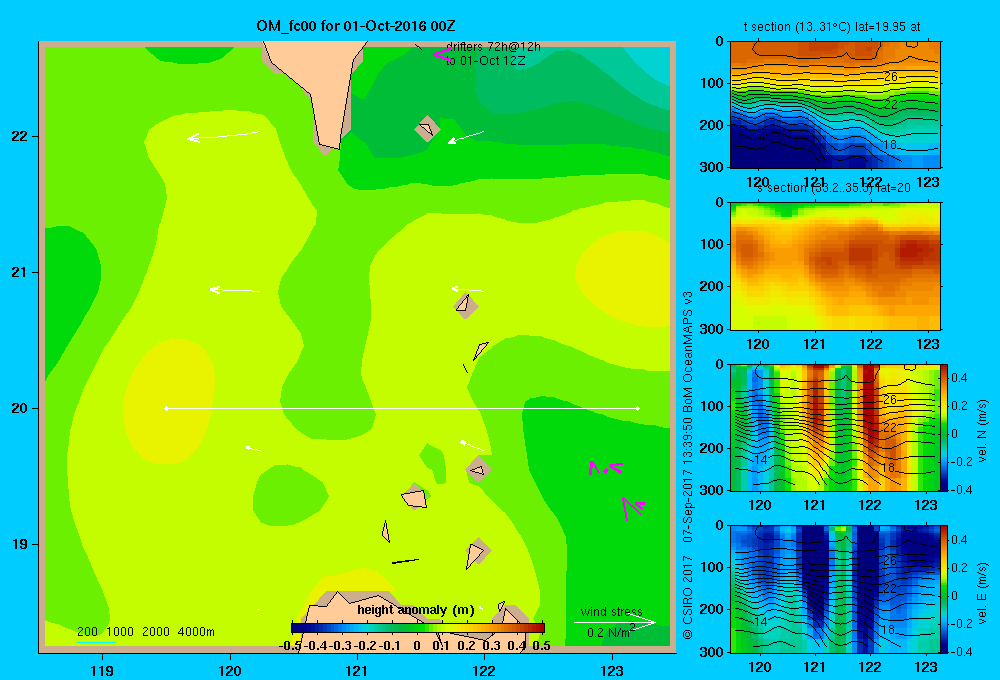Image resolution: width=1000 pixels, height=680 pixels.
Task: Click the "vel. E (m/s)" axis label
Action: pos(983,592)
